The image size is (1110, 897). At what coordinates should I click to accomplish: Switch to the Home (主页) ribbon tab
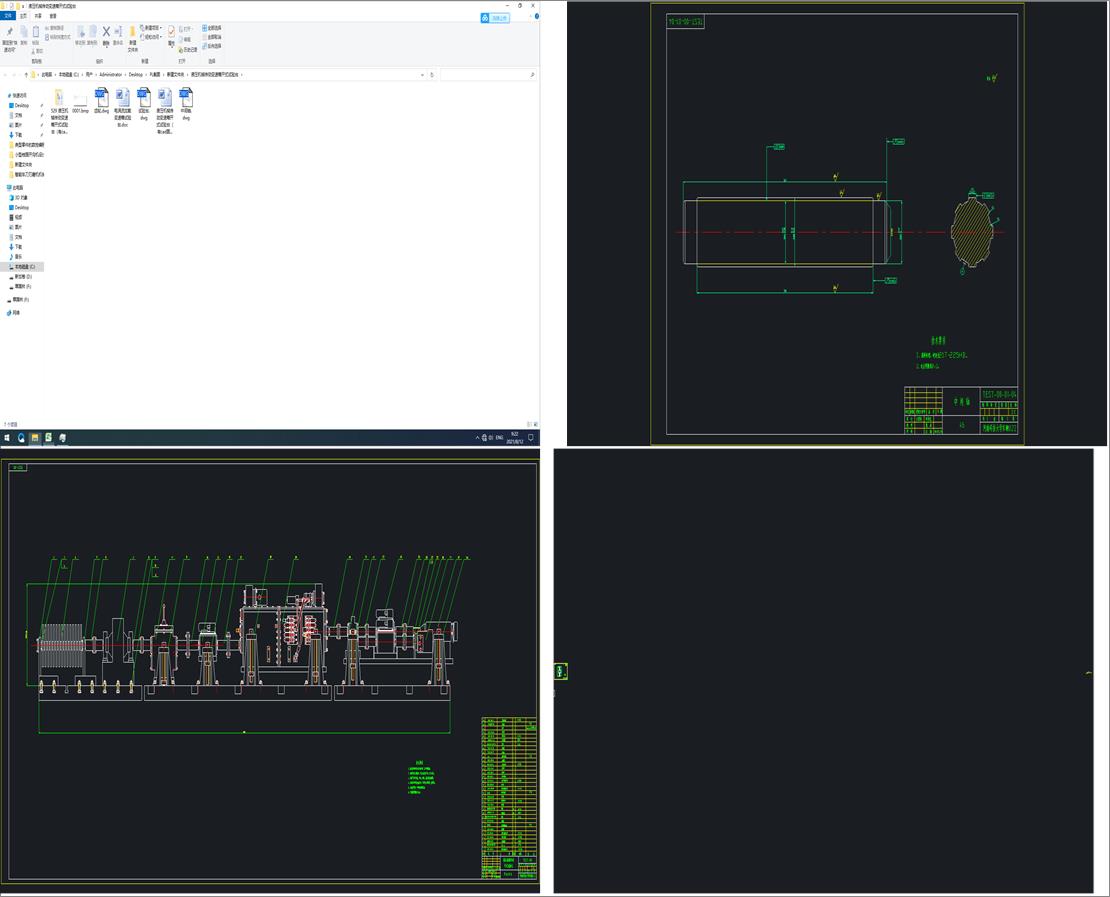click(23, 16)
